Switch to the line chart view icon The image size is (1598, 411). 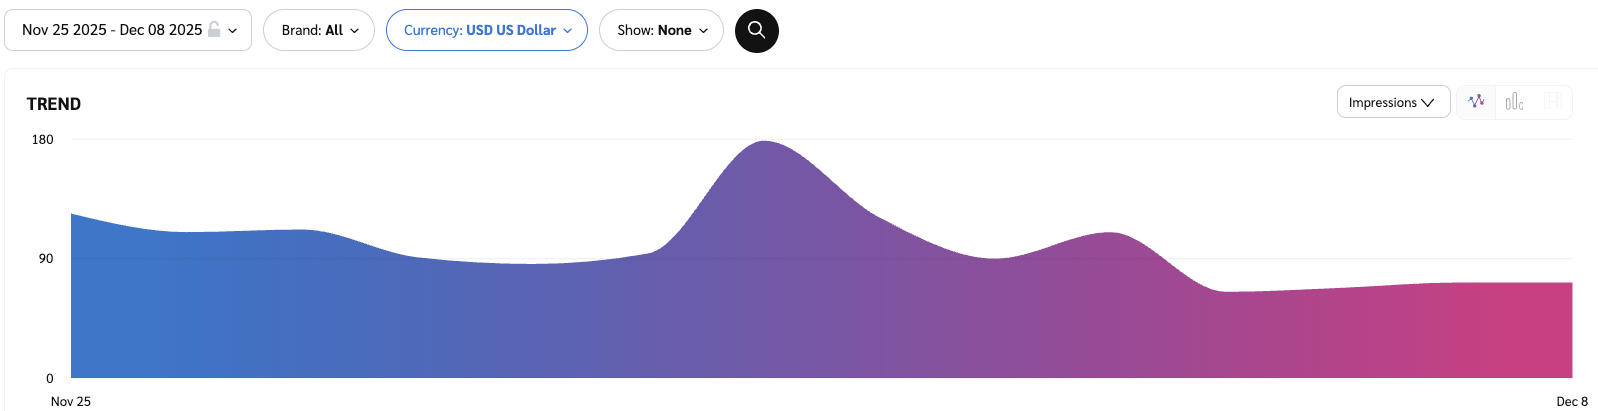point(1476,102)
